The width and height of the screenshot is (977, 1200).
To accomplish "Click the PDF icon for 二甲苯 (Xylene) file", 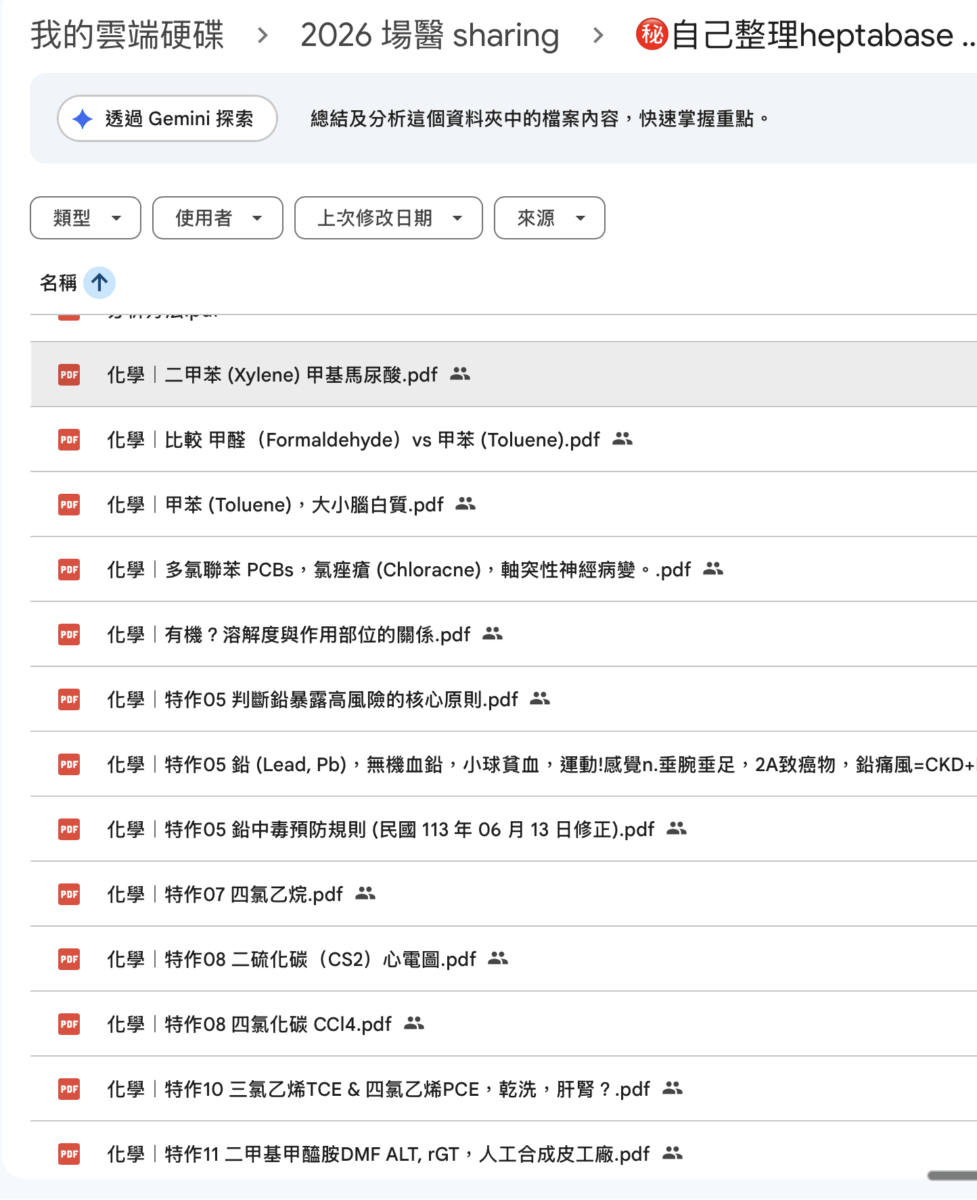I will tap(68, 374).
